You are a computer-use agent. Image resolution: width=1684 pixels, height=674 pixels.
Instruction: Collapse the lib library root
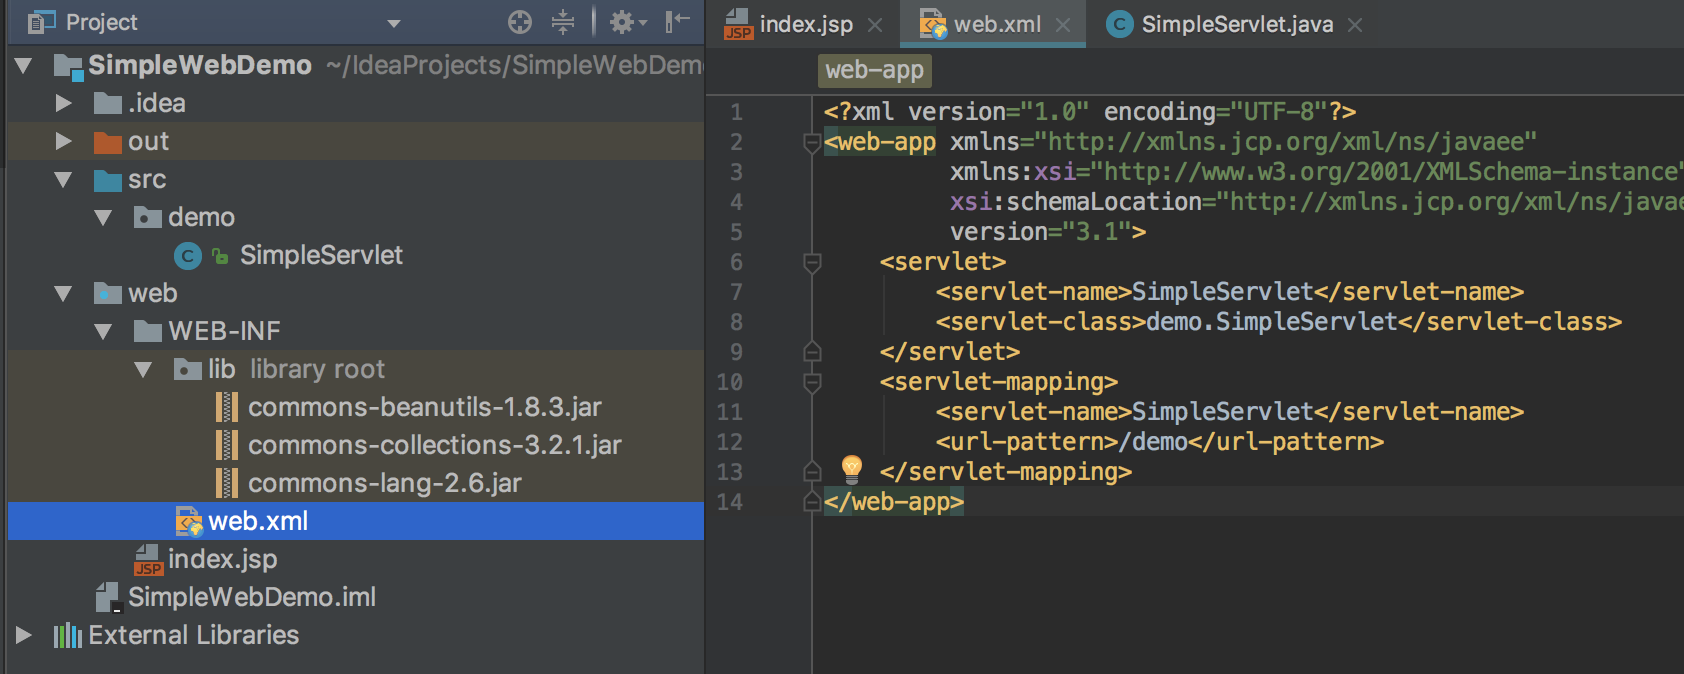point(143,370)
